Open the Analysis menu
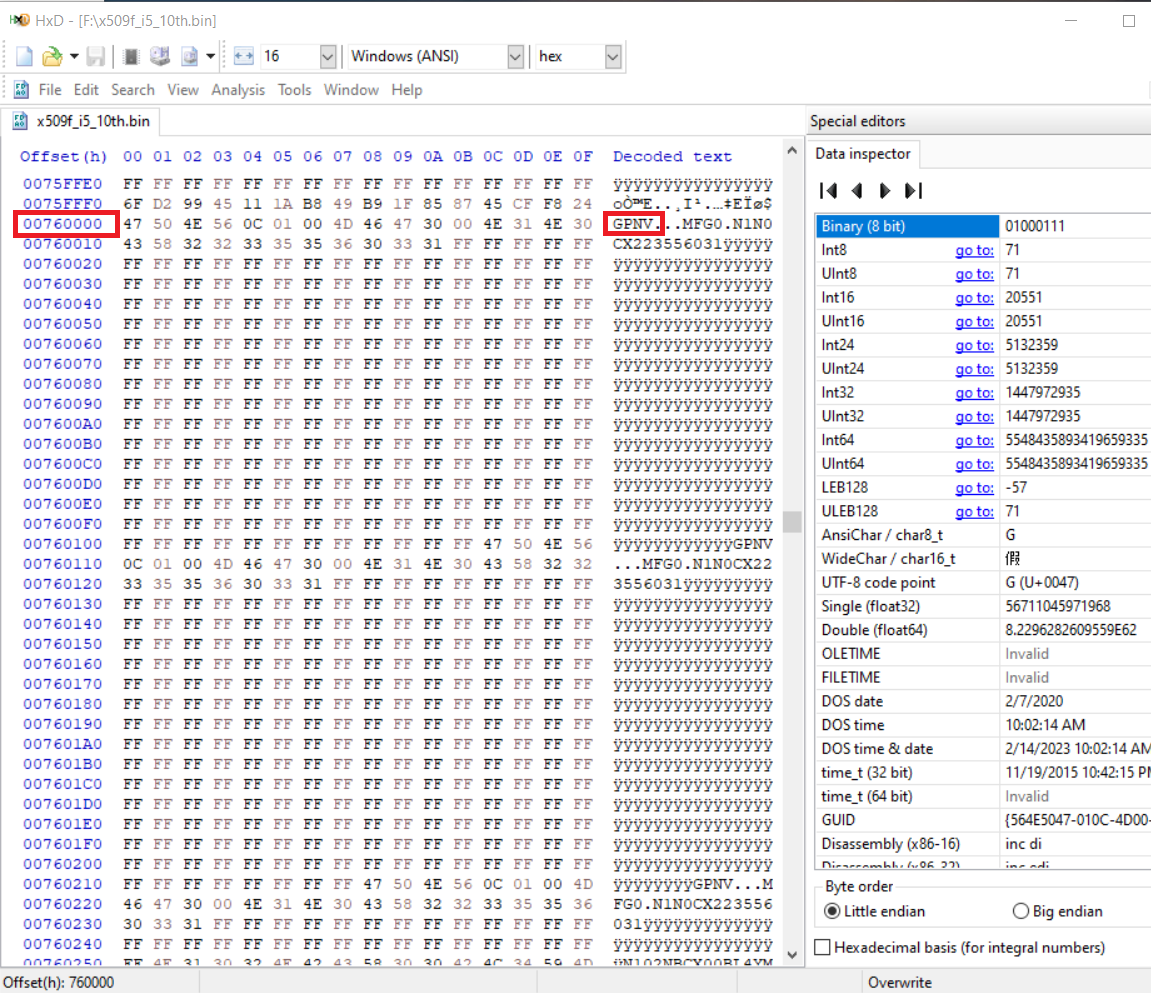 pyautogui.click(x=238, y=90)
